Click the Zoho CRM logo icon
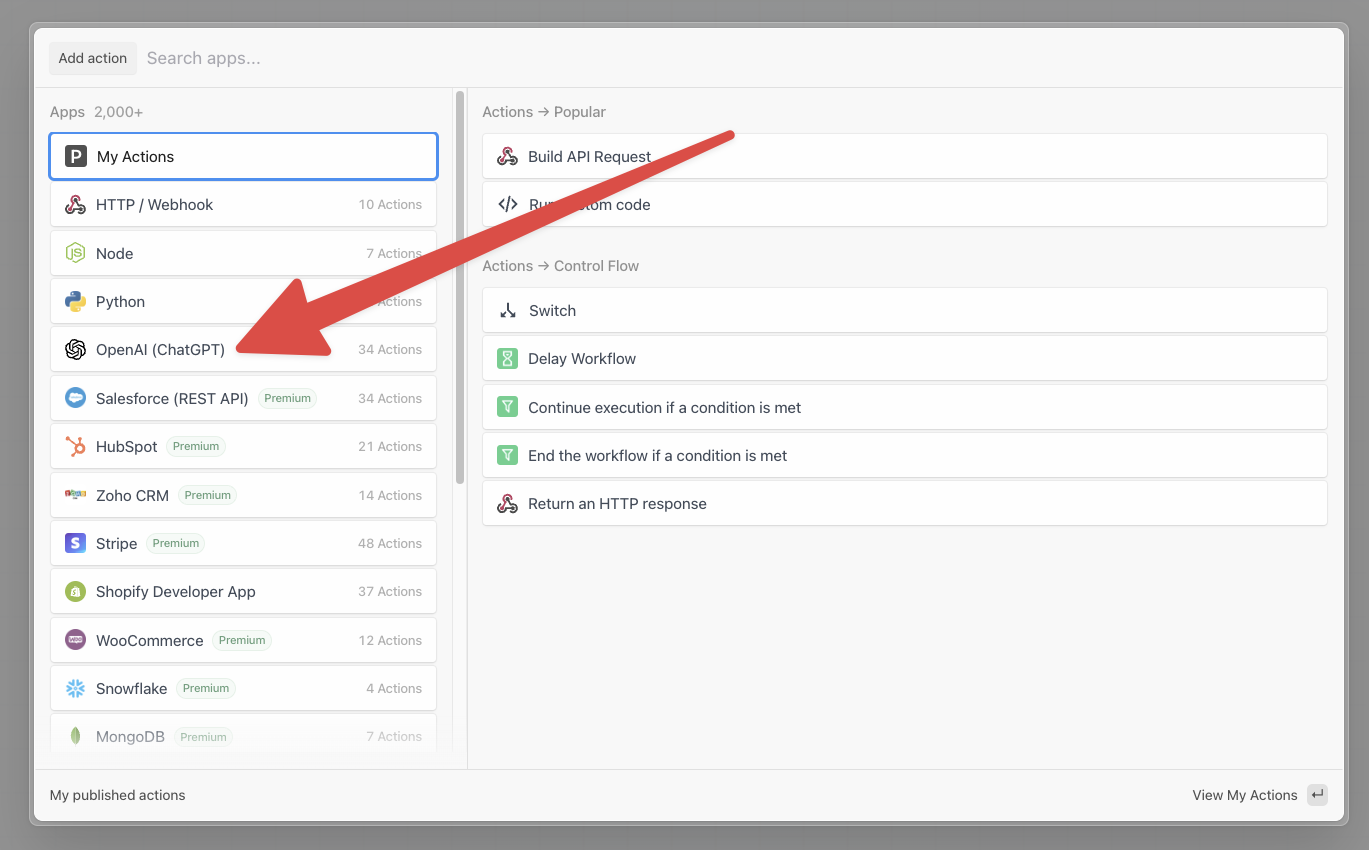The height and width of the screenshot is (850, 1369). (x=75, y=495)
